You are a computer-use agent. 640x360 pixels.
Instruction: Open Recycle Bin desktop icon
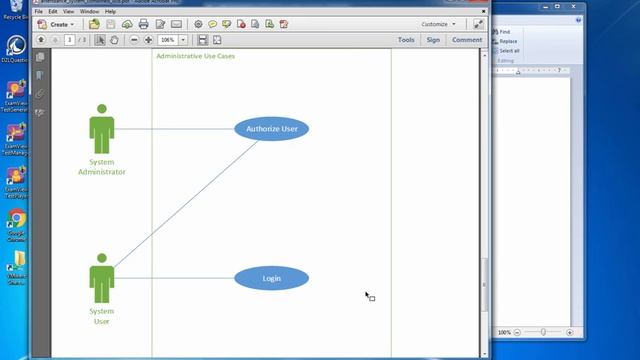(16, 10)
